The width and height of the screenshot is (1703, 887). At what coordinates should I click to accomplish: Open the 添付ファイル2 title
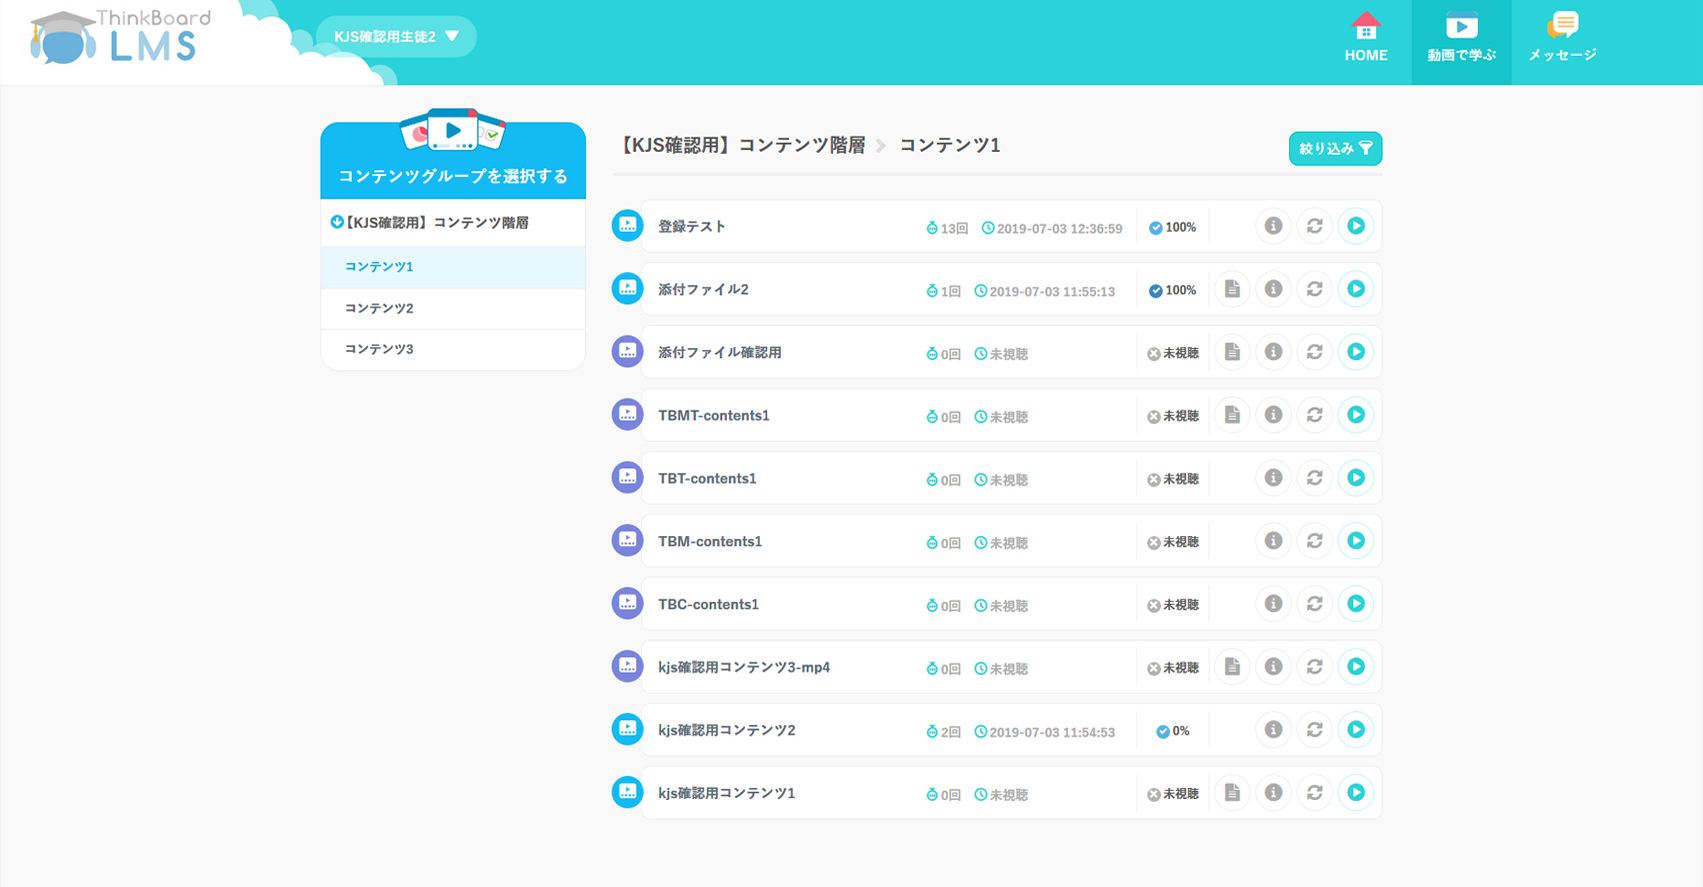tap(703, 290)
